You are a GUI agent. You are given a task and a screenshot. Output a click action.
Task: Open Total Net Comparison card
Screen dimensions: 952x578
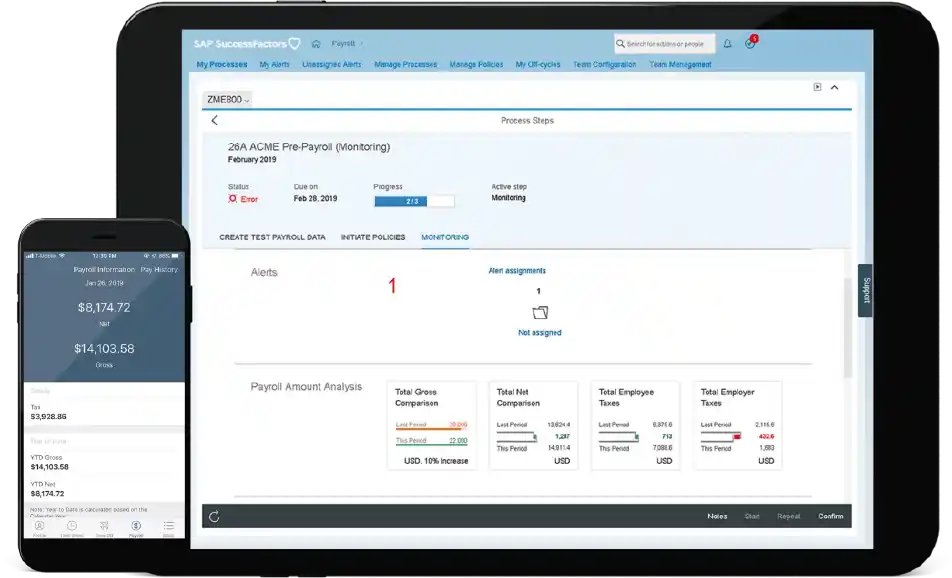(x=533, y=426)
